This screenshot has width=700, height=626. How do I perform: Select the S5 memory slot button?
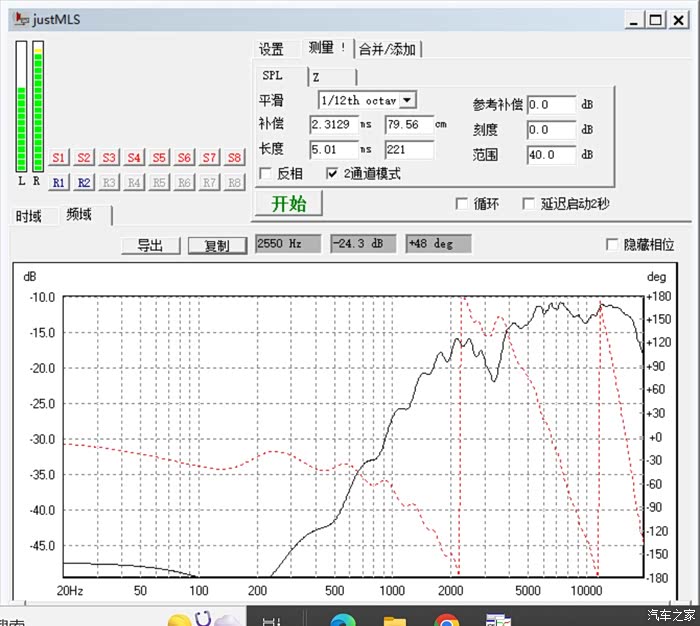tap(159, 158)
